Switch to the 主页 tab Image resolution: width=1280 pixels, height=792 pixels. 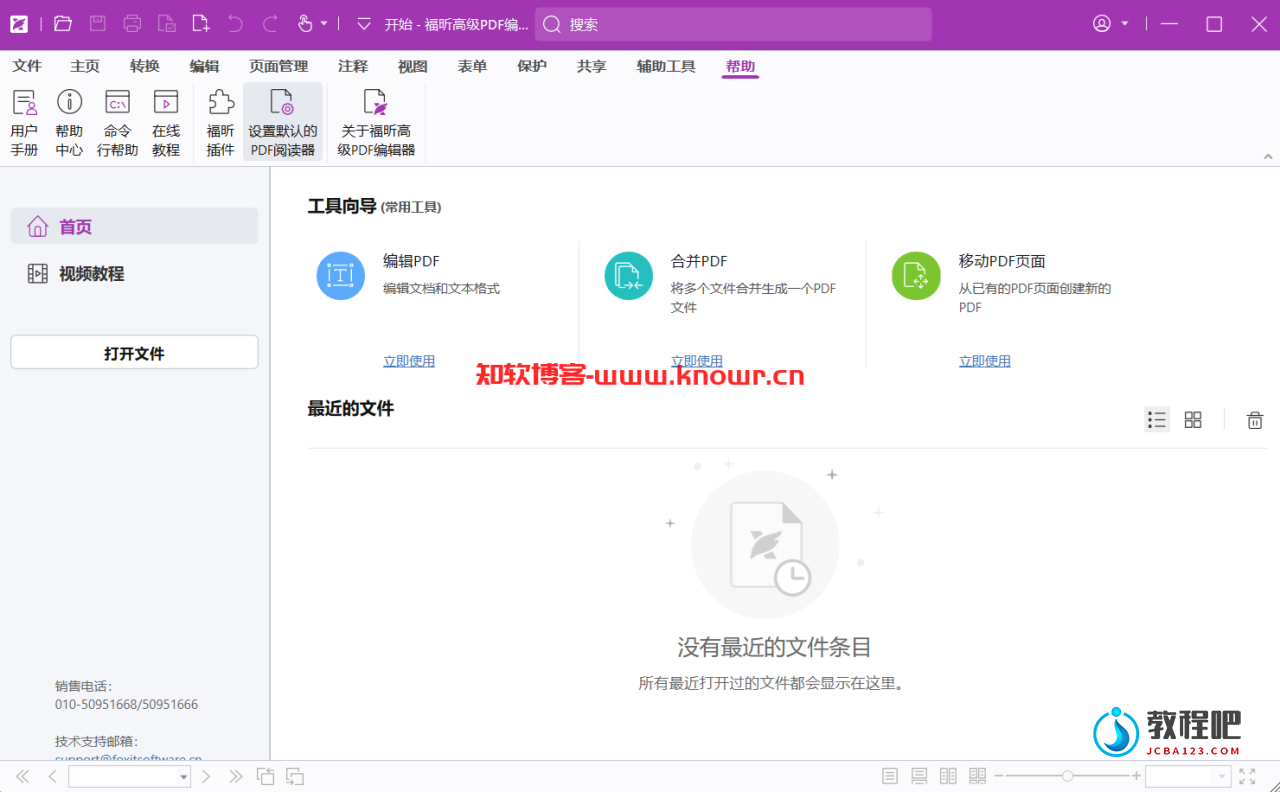85,66
